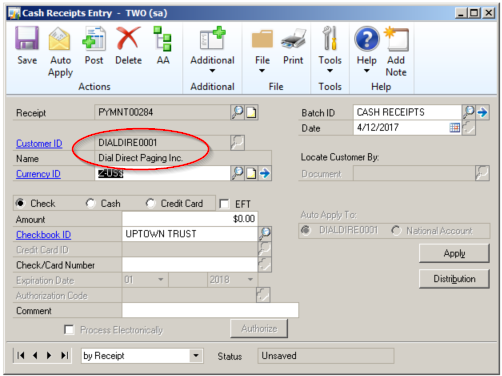This screenshot has height=376, width=502.
Task: Open Locate Customer By Document lookup icon
Action: (x=482, y=173)
